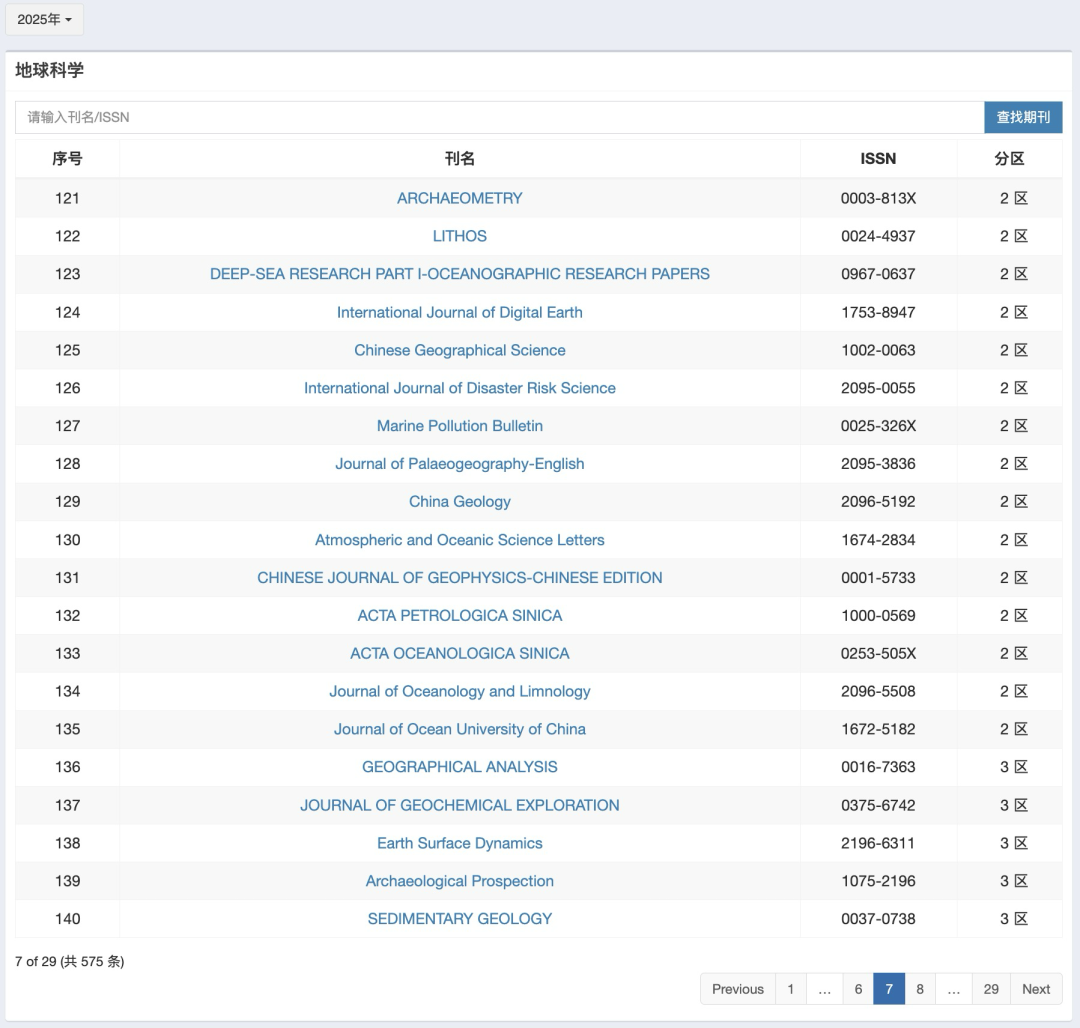Viewport: 1080px width, 1028px height.
Task: Jump to last page 29
Action: click(x=991, y=989)
